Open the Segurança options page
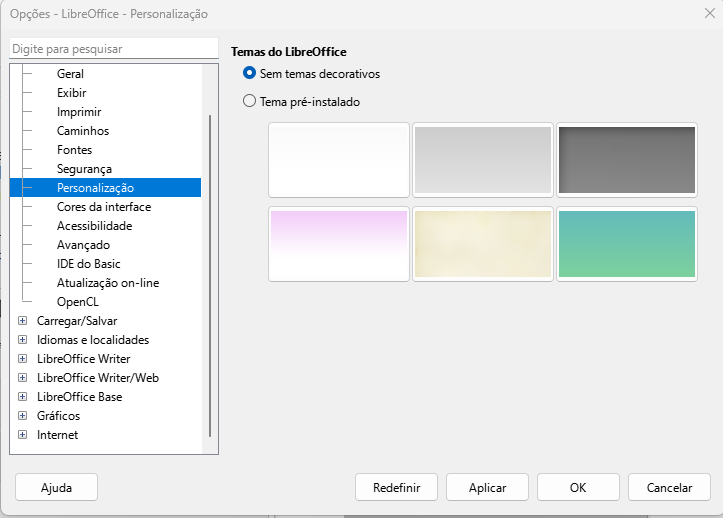Image resolution: width=723 pixels, height=518 pixels. (84, 169)
